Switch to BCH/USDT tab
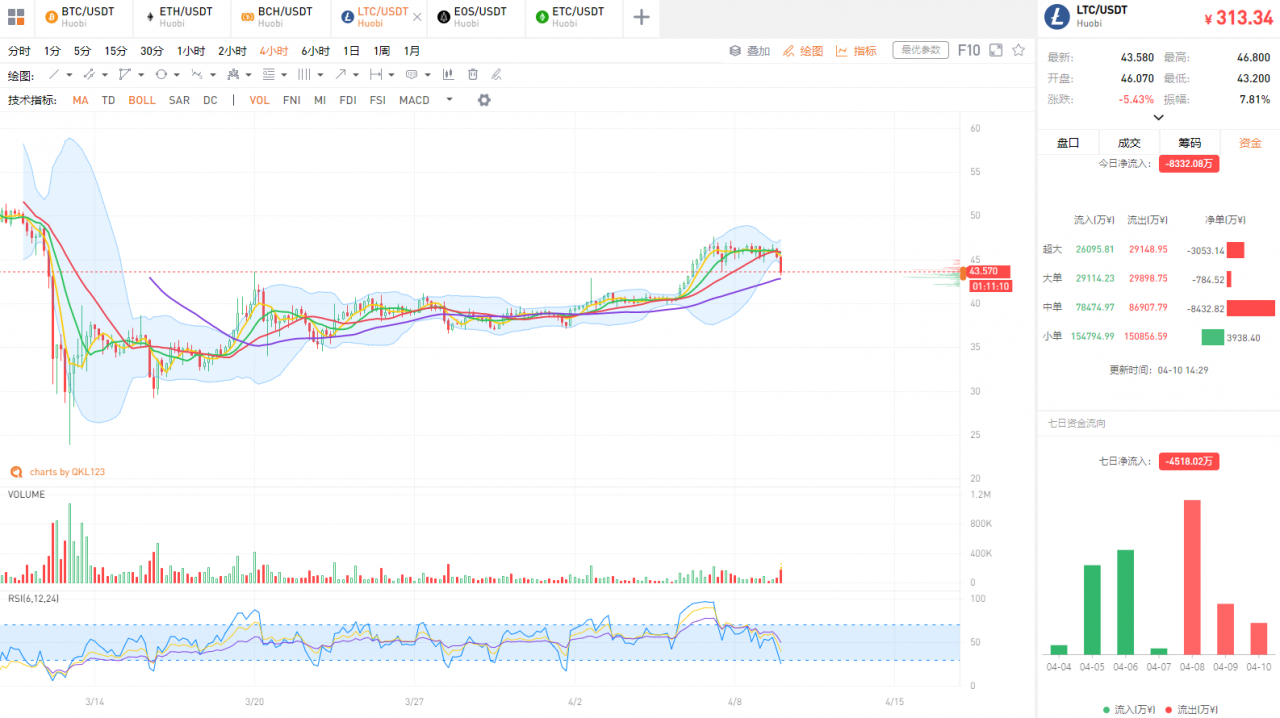The width and height of the screenshot is (1280, 718). click(281, 17)
